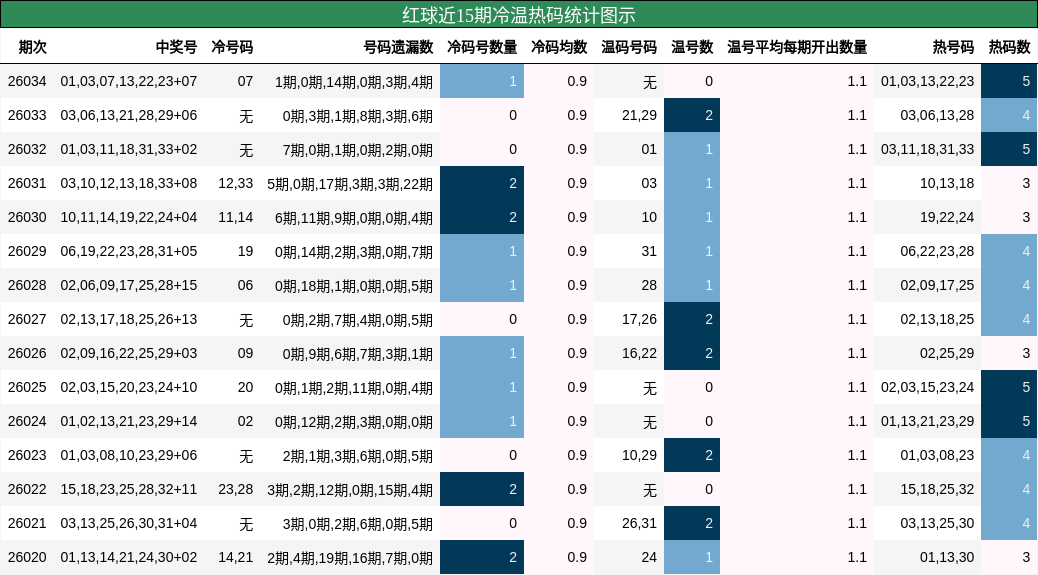Select the 号码遗漏数 column header
The width and height of the screenshot is (1038, 575).
[x=398, y=47]
